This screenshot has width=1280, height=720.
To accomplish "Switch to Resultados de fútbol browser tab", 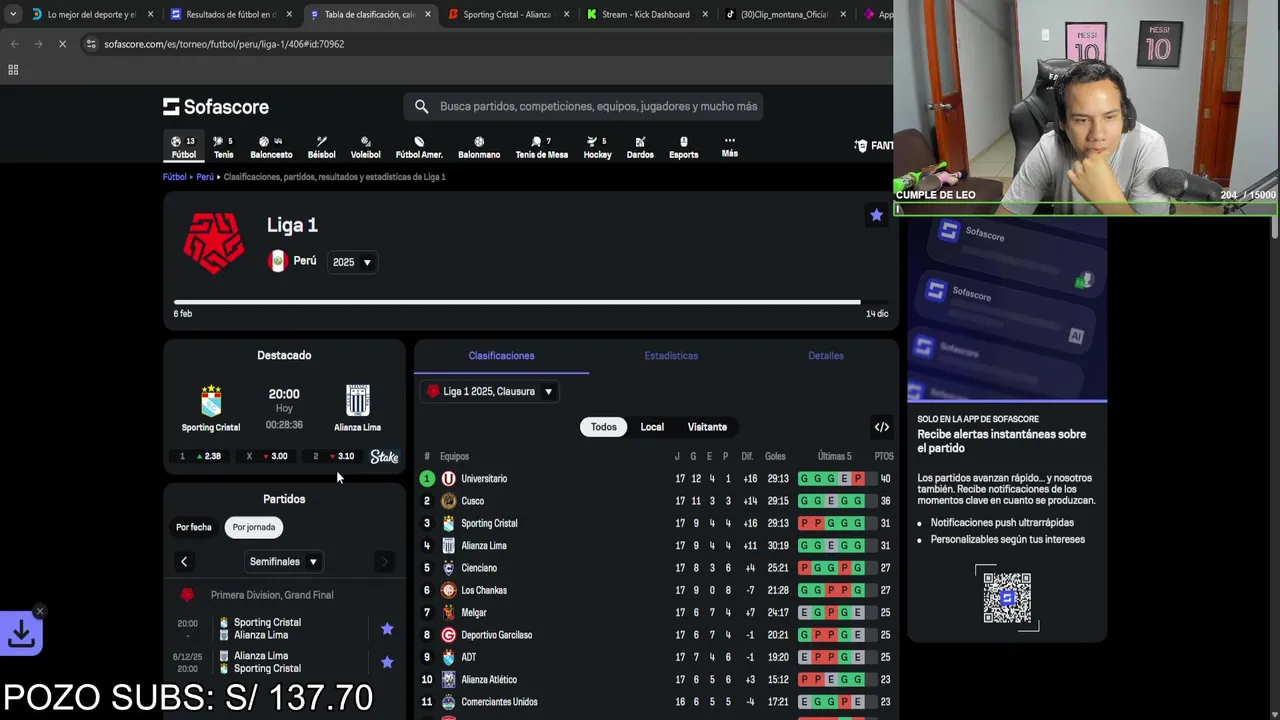I will (x=230, y=15).
